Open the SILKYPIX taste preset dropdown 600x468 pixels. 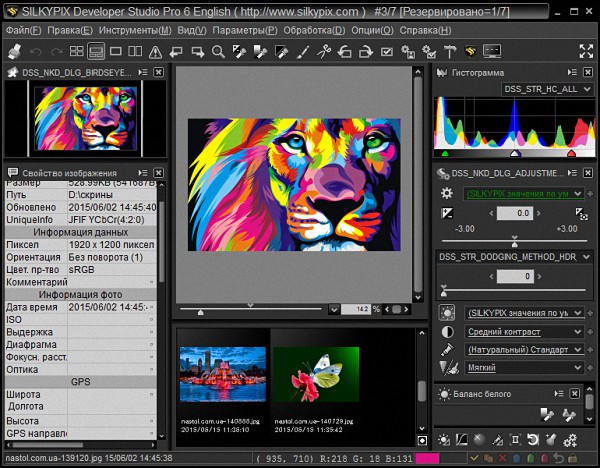(x=523, y=194)
